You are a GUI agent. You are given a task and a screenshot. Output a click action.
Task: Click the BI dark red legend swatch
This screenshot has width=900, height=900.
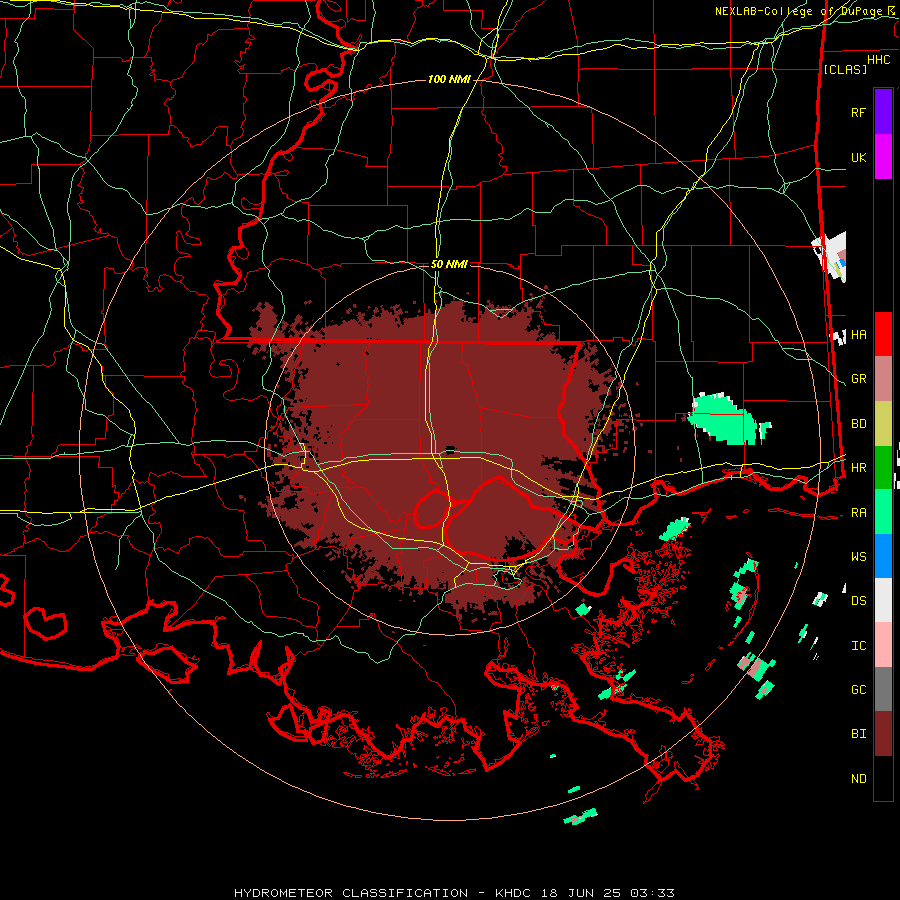(x=883, y=734)
